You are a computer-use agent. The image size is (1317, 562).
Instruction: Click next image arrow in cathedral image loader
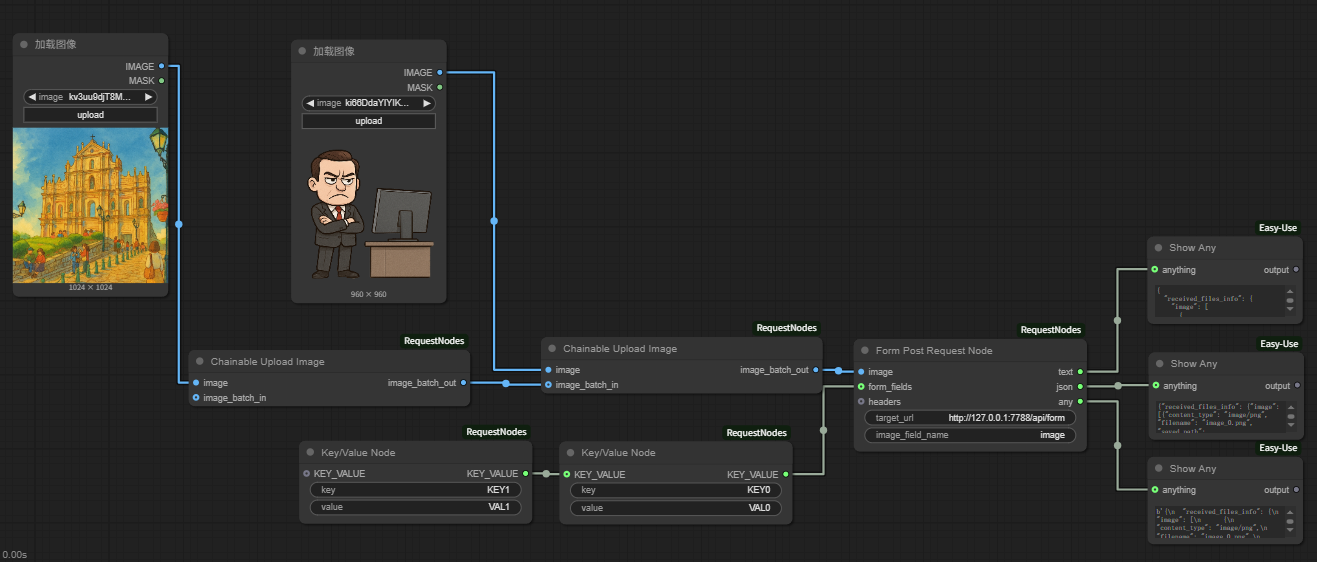point(149,97)
